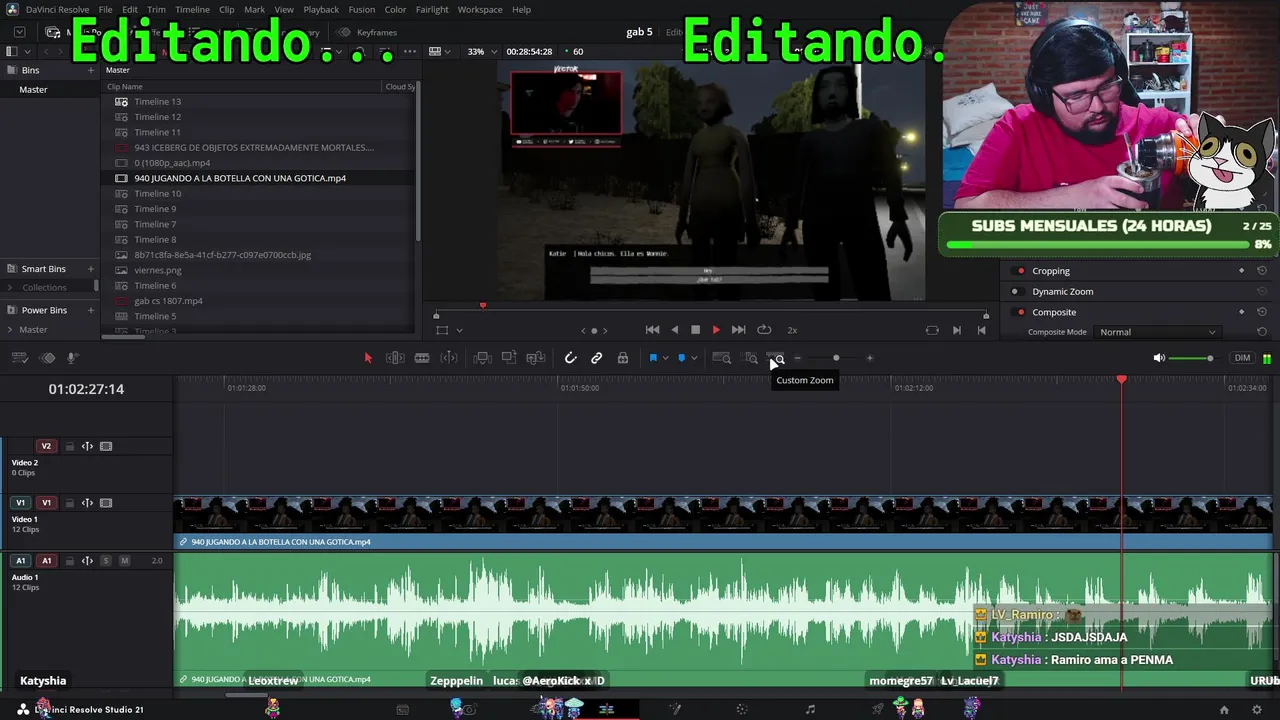Open the marker color dropdown arrow
This screenshot has height=720, width=1280.
pyautogui.click(x=694, y=358)
